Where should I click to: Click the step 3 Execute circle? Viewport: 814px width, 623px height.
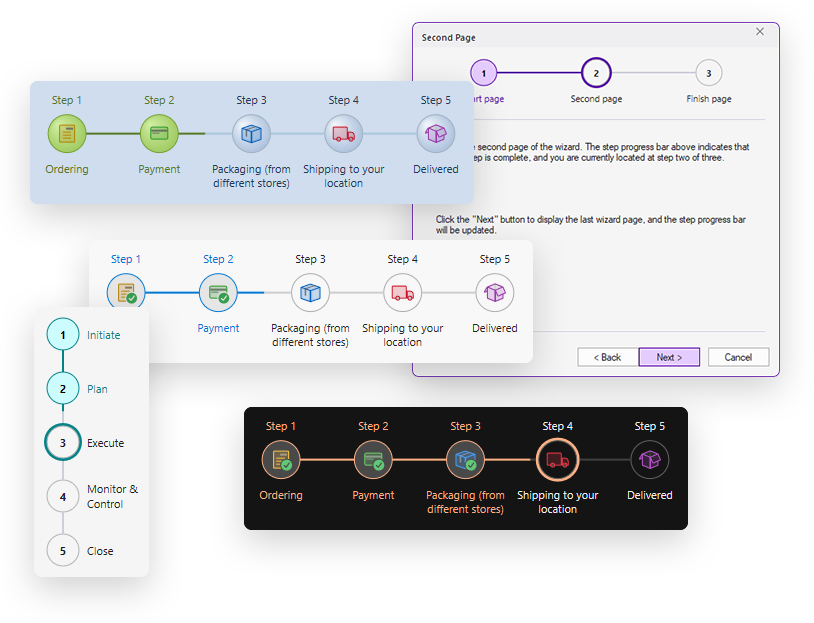coord(63,443)
